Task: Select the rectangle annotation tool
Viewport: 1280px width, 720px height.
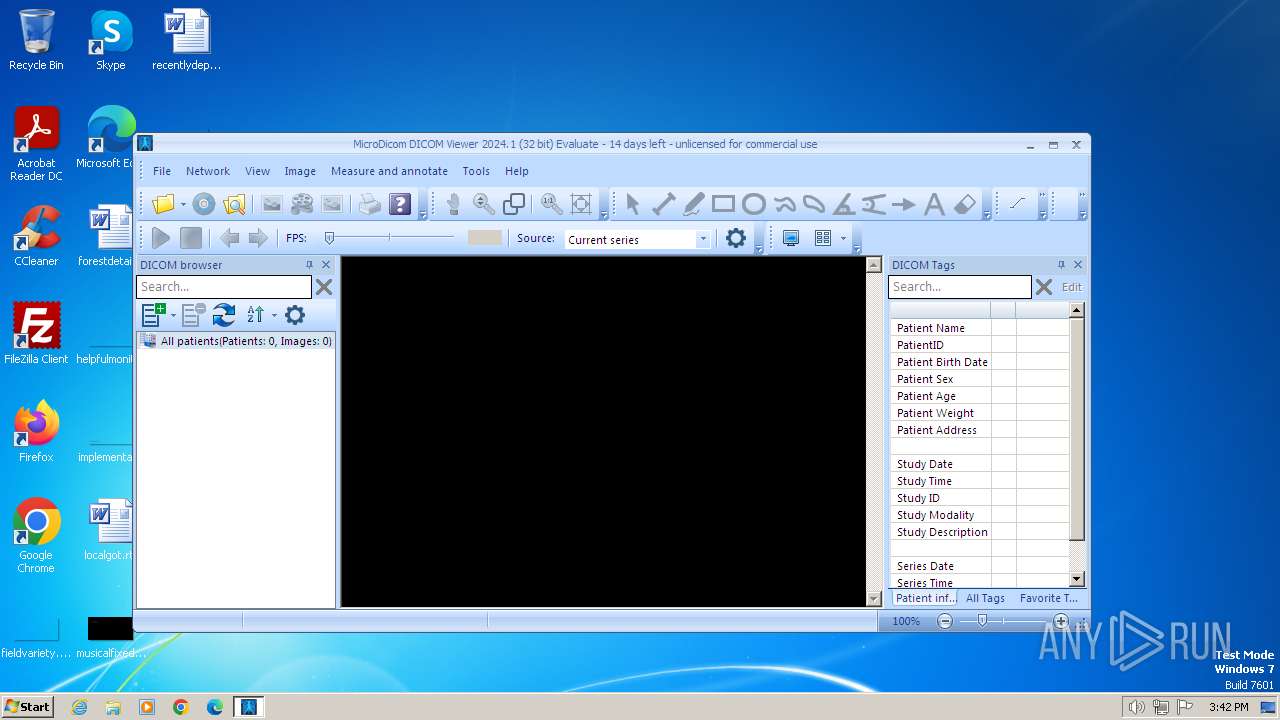Action: (x=723, y=204)
